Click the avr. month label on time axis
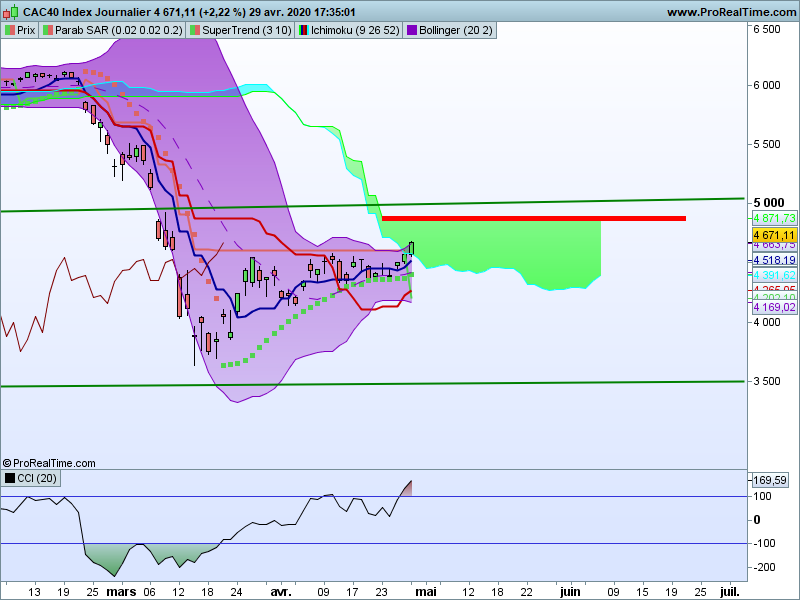800x600 pixels. tap(281, 592)
